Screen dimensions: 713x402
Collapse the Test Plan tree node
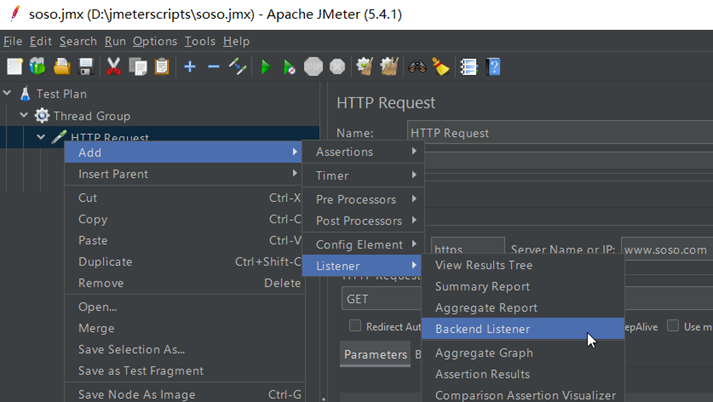point(7,93)
